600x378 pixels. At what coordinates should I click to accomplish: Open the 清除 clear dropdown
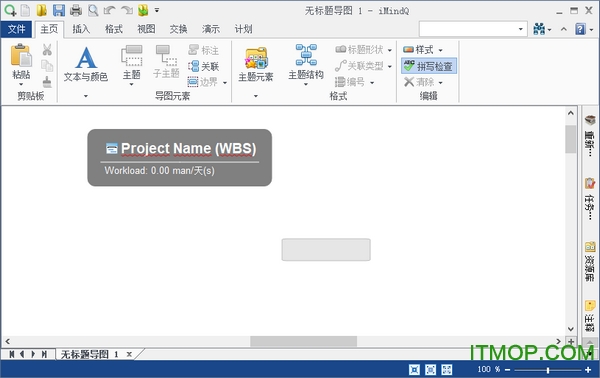click(440, 82)
